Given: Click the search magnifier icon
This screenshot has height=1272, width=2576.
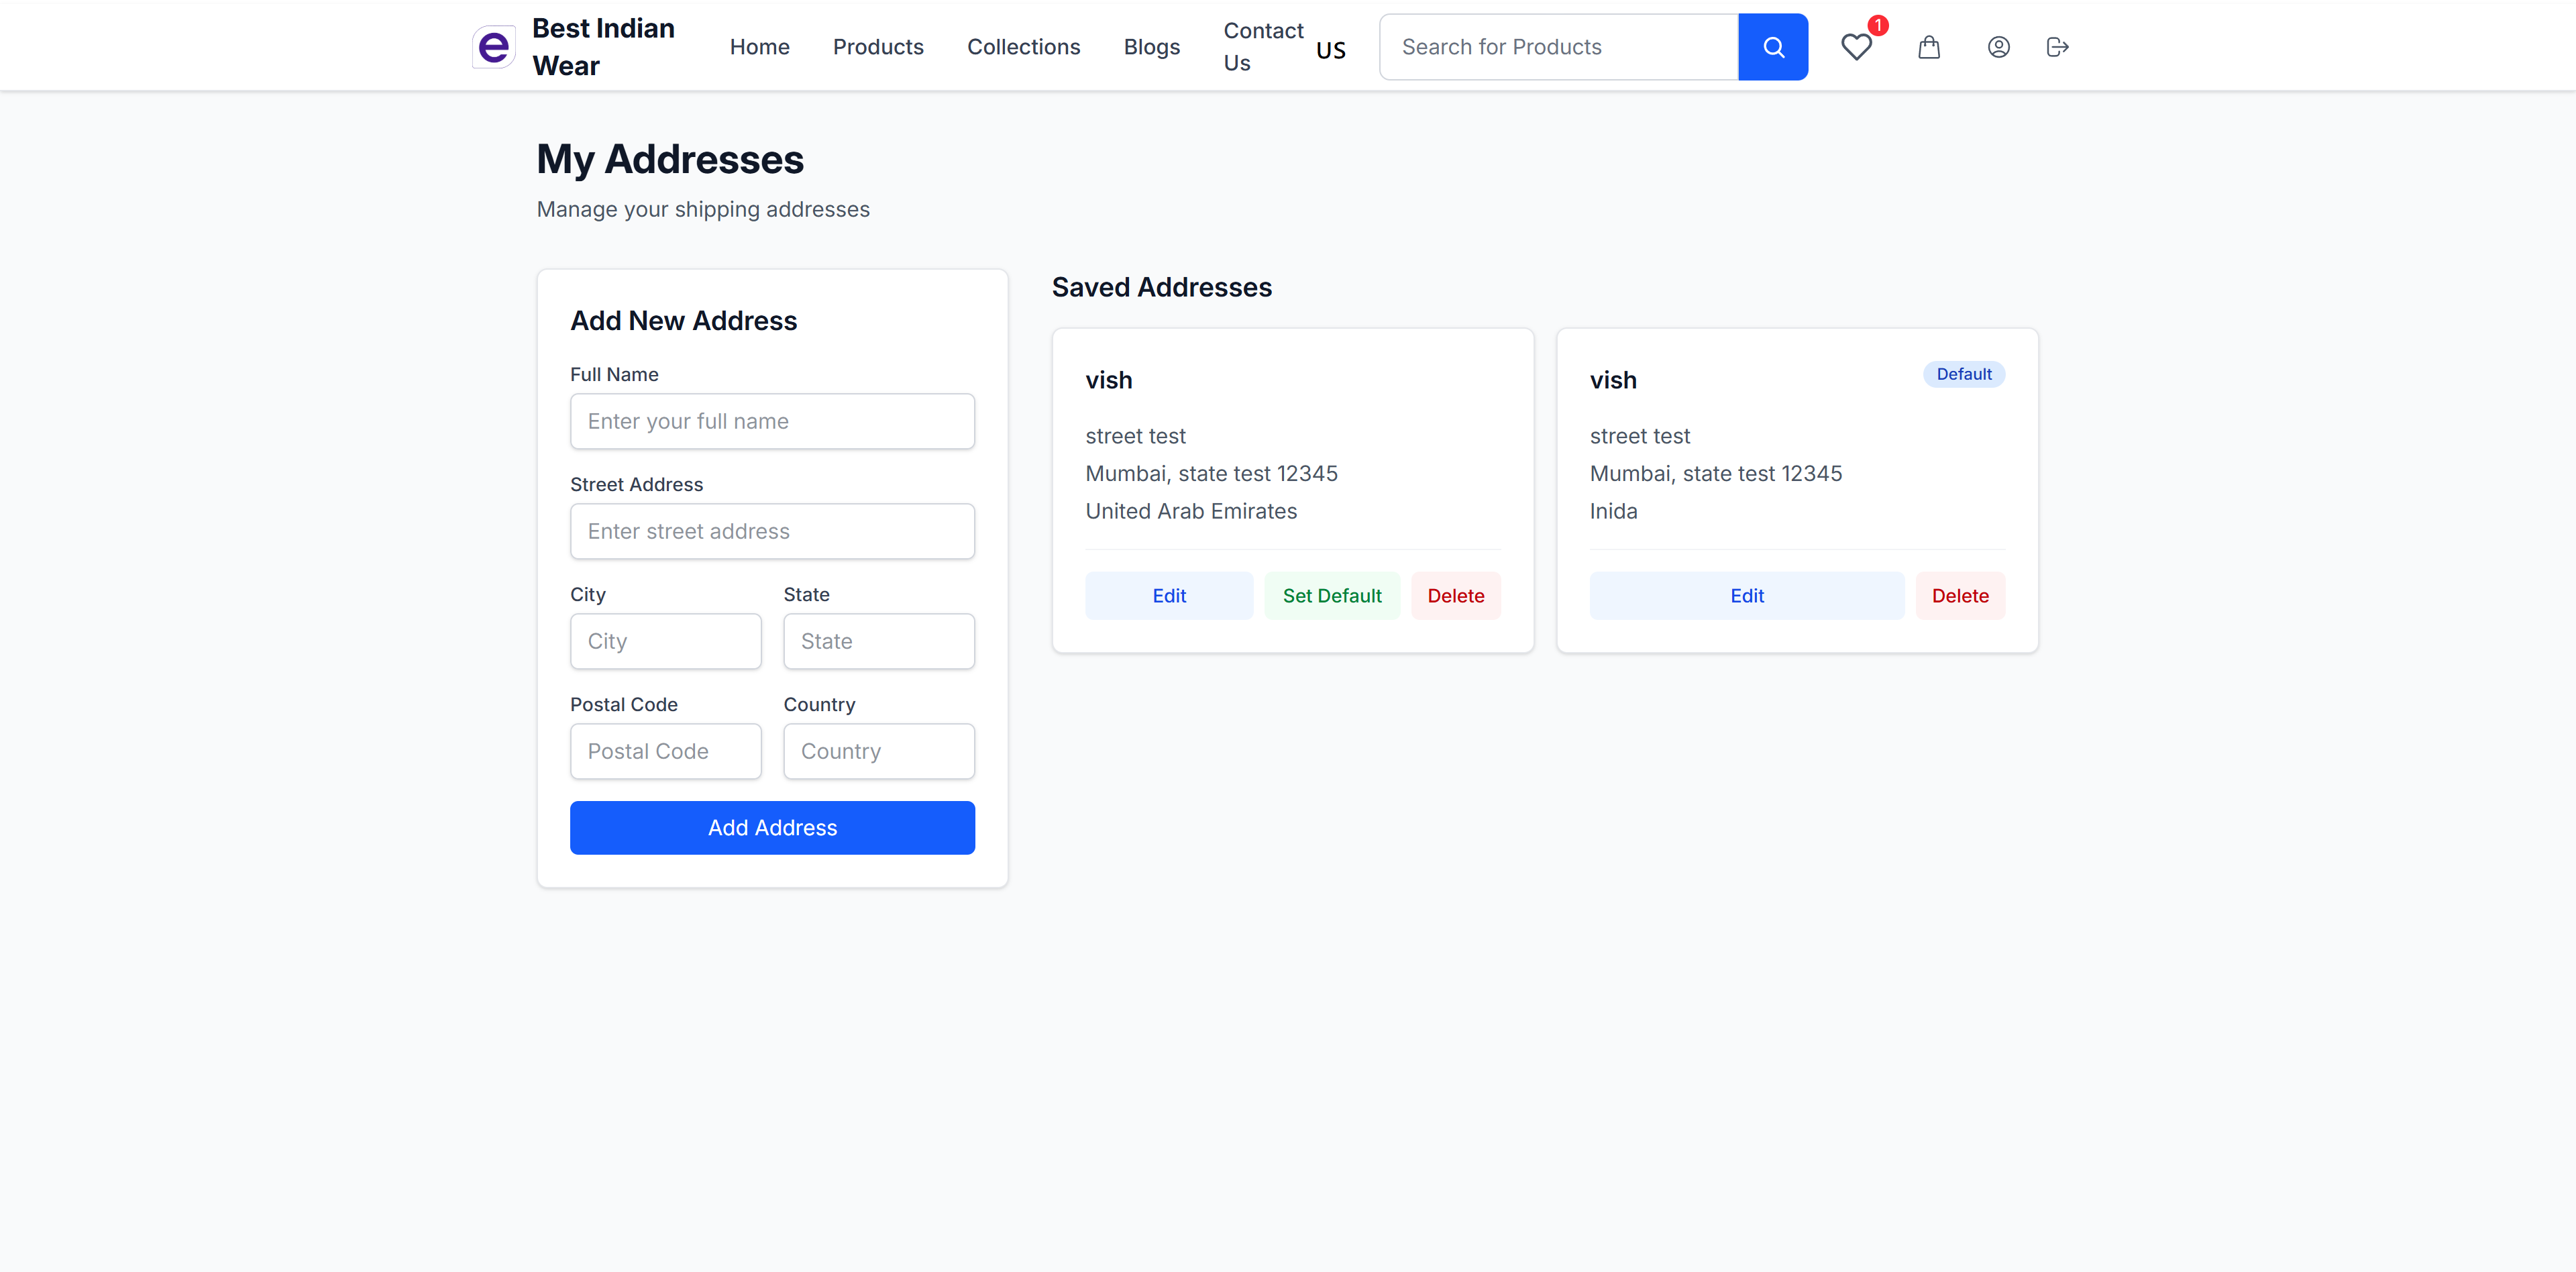Looking at the screenshot, I should [1773, 46].
